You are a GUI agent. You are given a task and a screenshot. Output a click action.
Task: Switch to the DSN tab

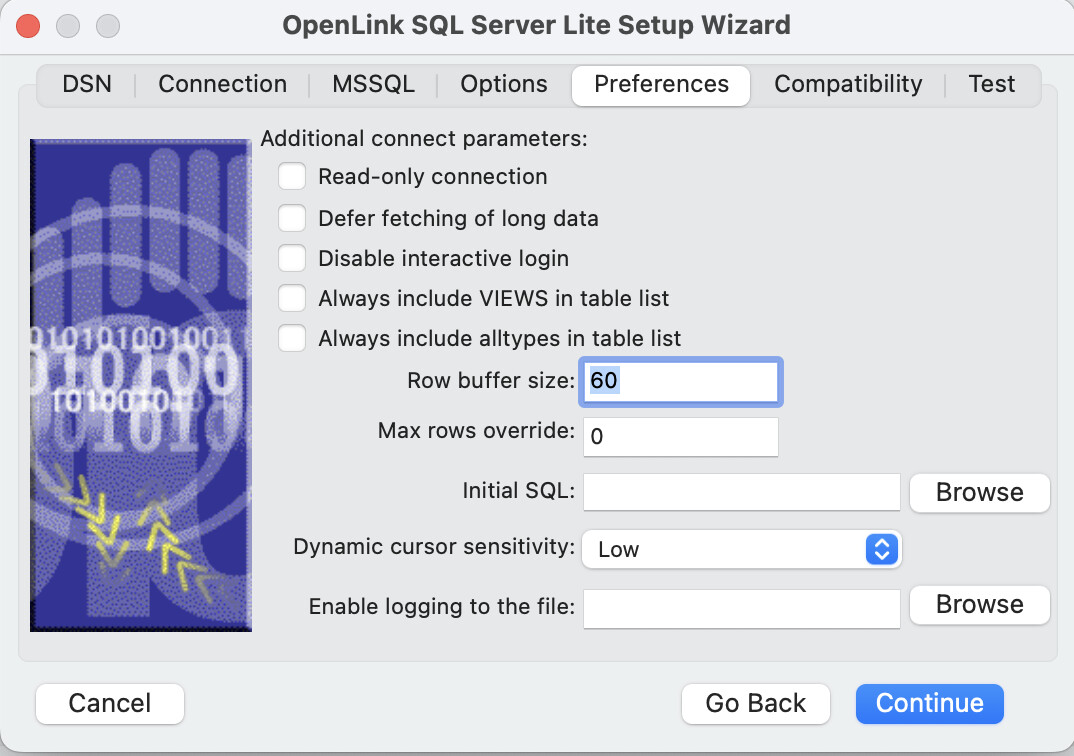(x=86, y=85)
